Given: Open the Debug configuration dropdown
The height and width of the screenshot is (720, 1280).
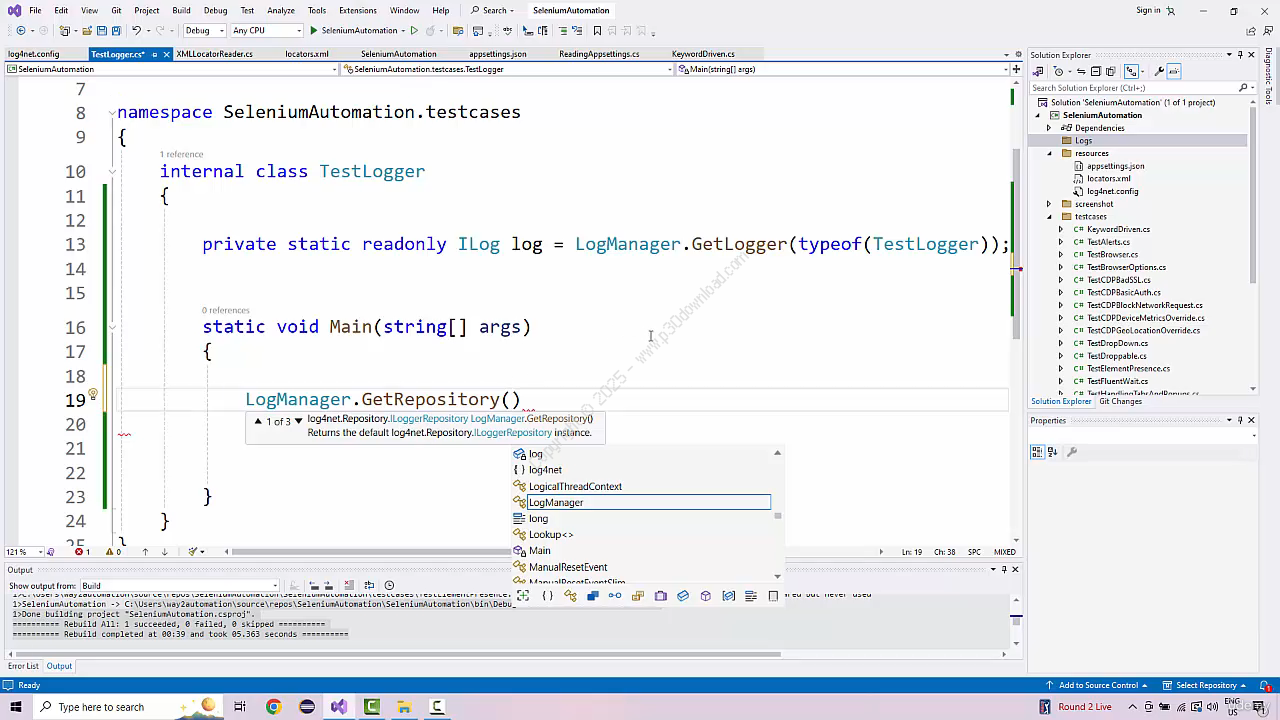Looking at the screenshot, I should [x=205, y=30].
